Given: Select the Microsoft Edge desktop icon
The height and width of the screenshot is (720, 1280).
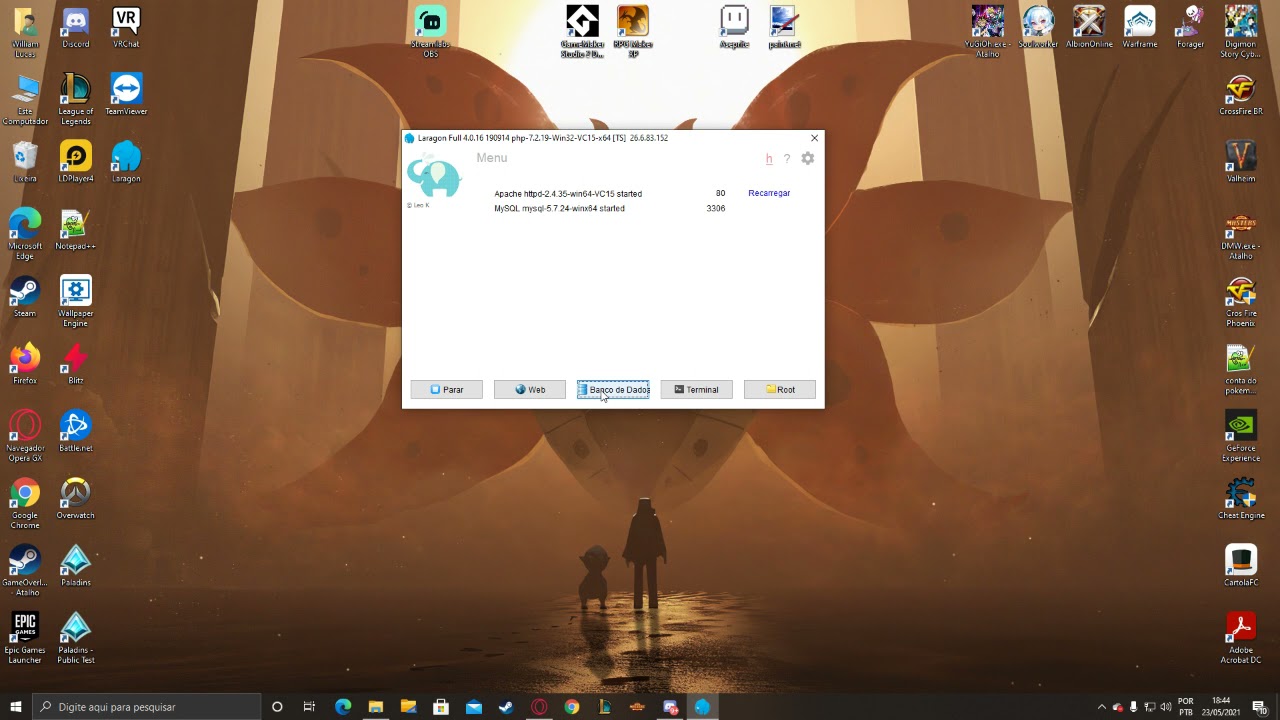Looking at the screenshot, I should [x=25, y=234].
